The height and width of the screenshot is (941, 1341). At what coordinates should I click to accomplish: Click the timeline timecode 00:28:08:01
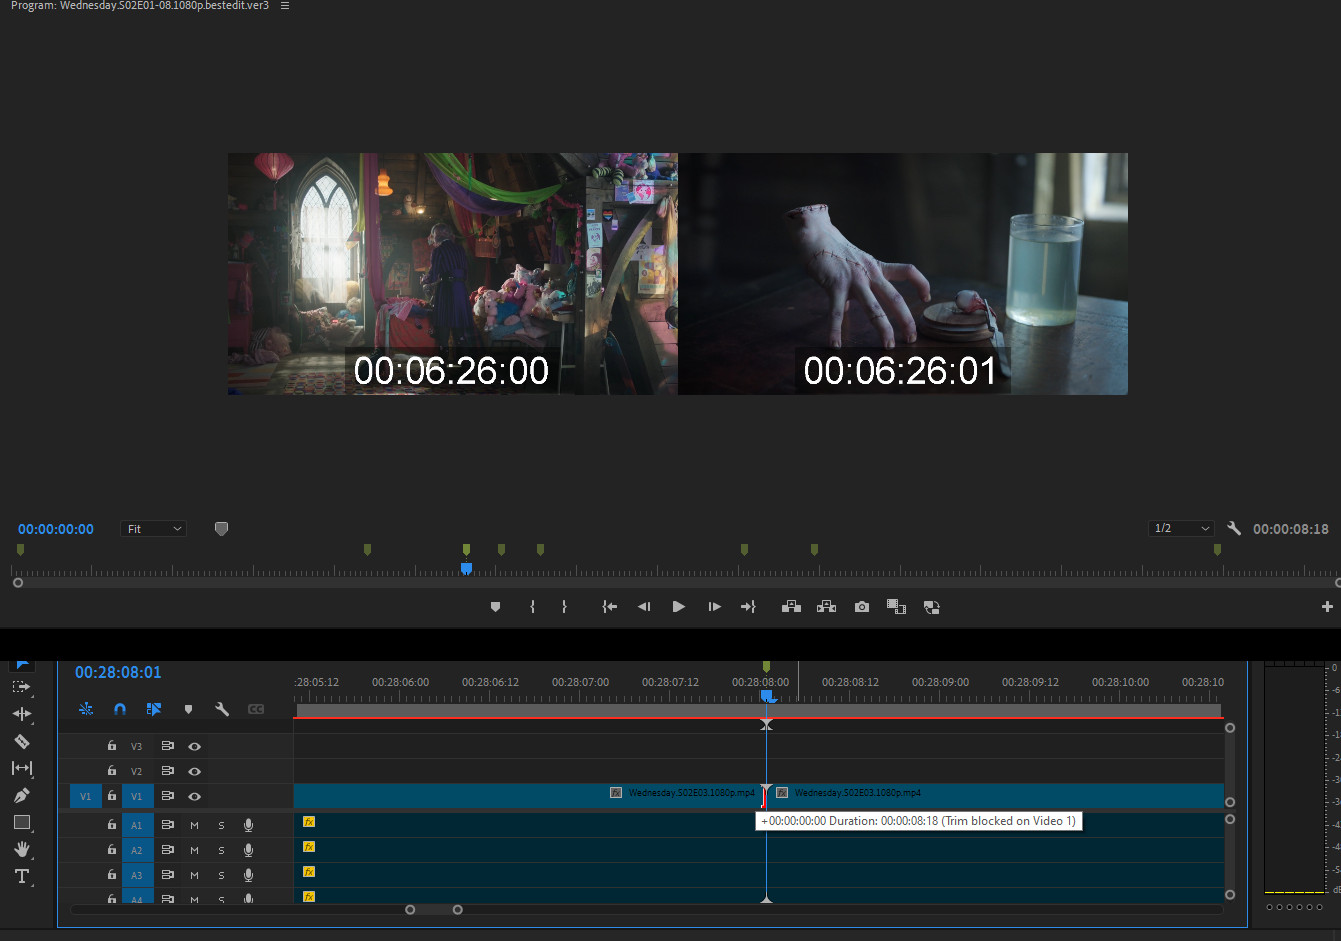118,672
